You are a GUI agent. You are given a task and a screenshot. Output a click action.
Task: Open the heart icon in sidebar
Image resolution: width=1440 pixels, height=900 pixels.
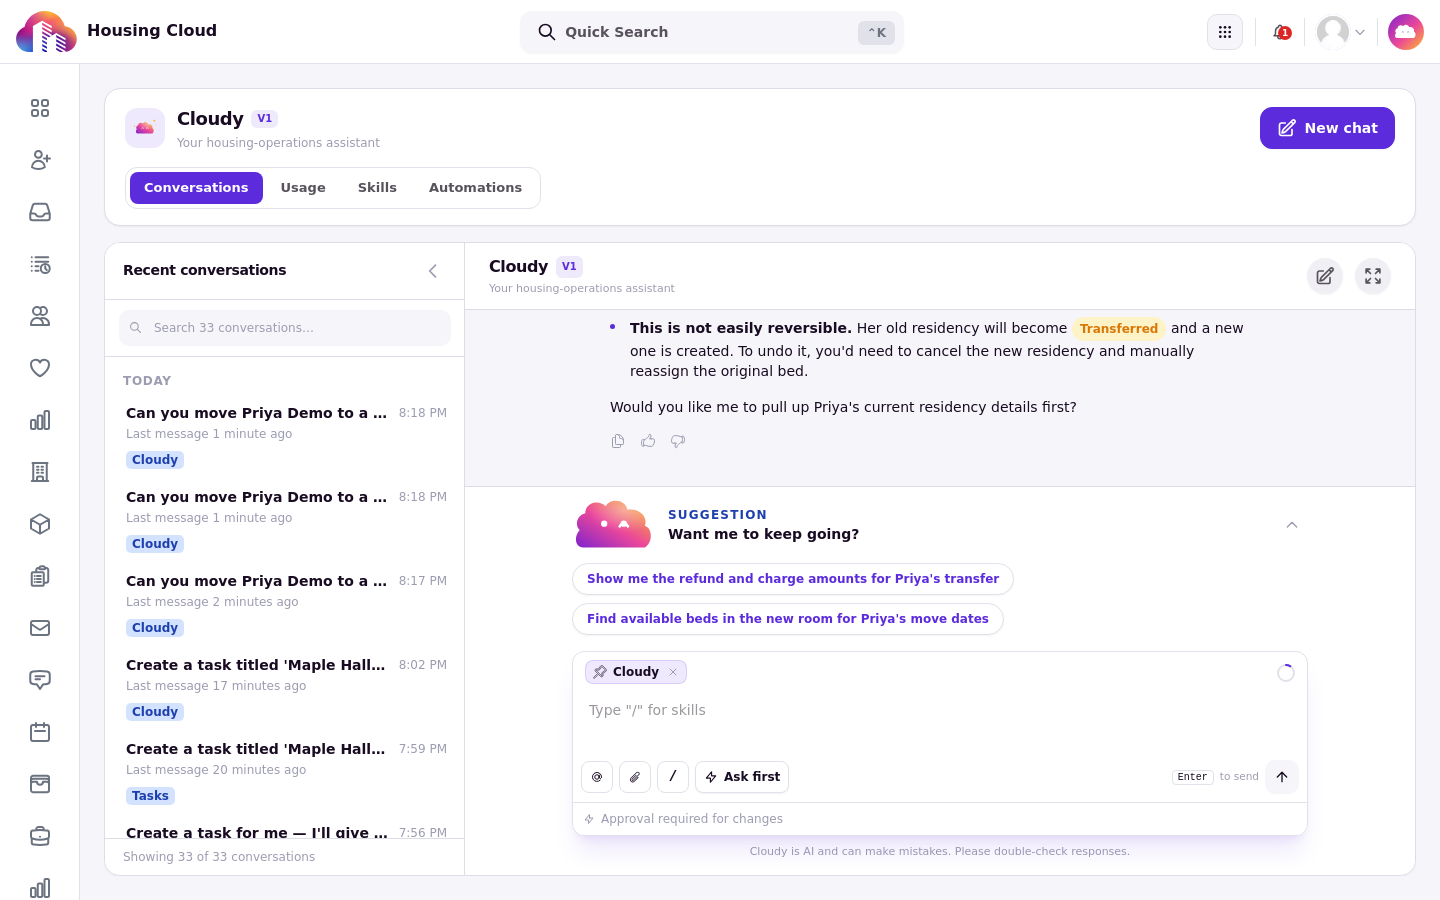[x=40, y=368]
